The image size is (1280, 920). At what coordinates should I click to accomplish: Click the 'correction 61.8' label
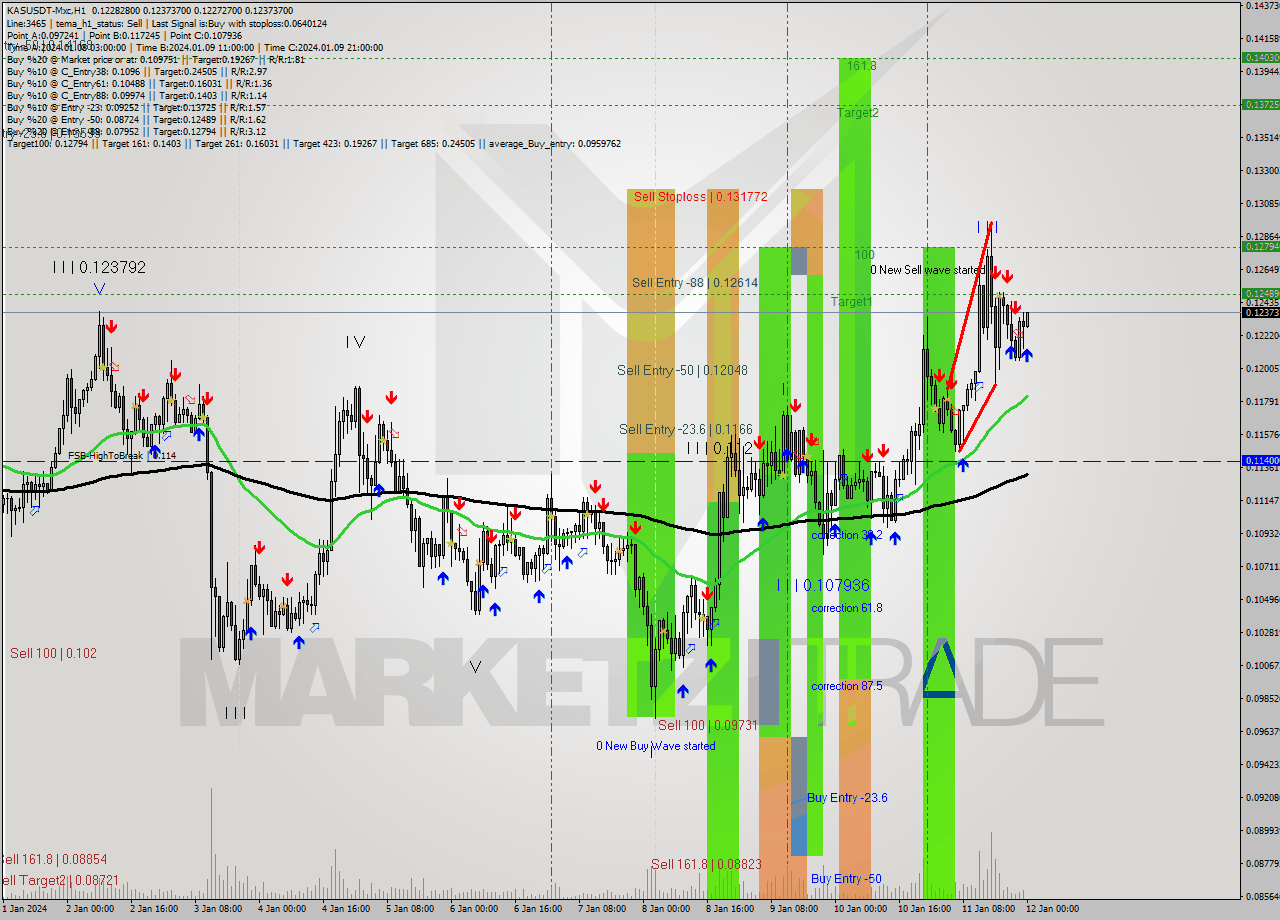846,608
